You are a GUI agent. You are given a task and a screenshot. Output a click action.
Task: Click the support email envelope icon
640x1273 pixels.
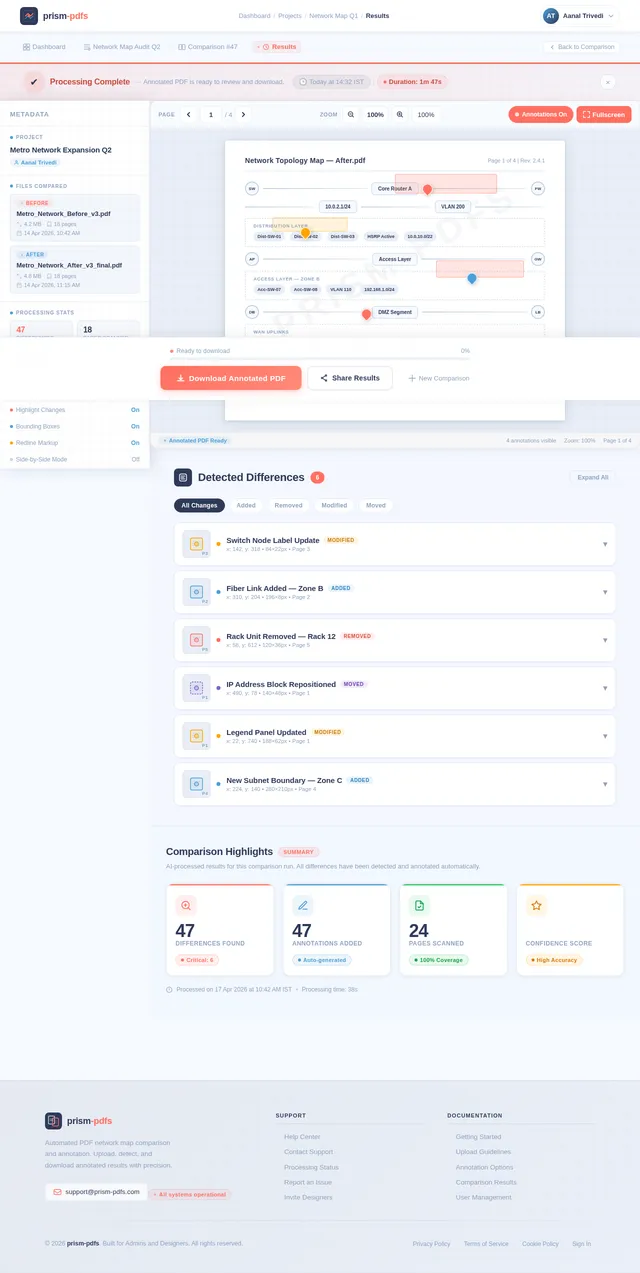tap(58, 1192)
